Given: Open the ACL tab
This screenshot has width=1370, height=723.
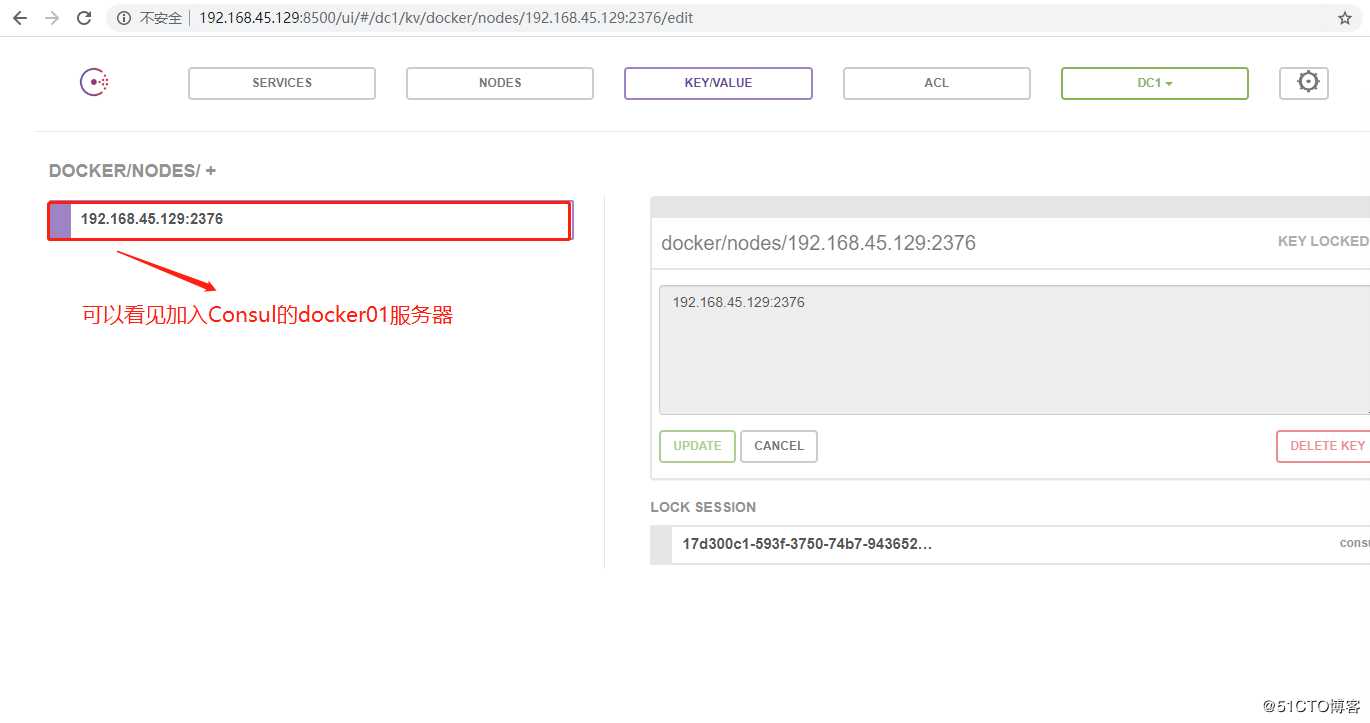Looking at the screenshot, I should 936,83.
